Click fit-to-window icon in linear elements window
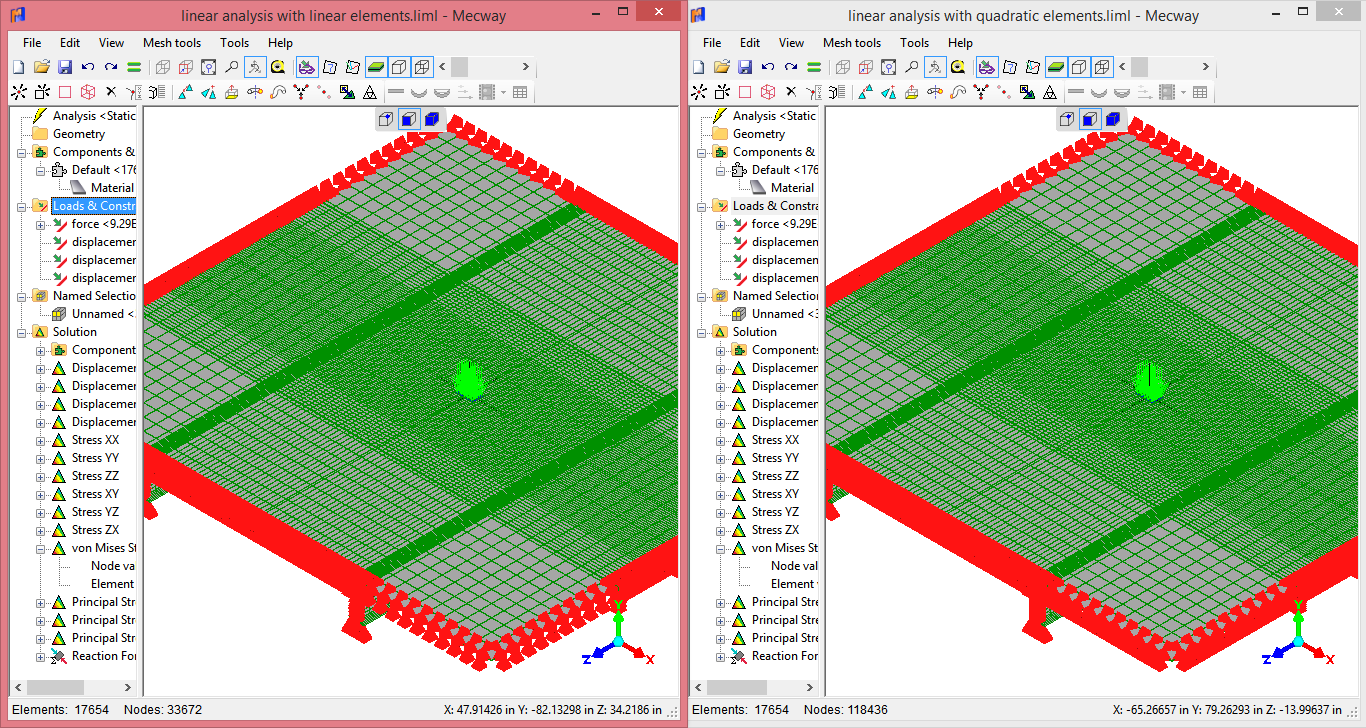Viewport: 1366px width, 728px height. tap(208, 67)
